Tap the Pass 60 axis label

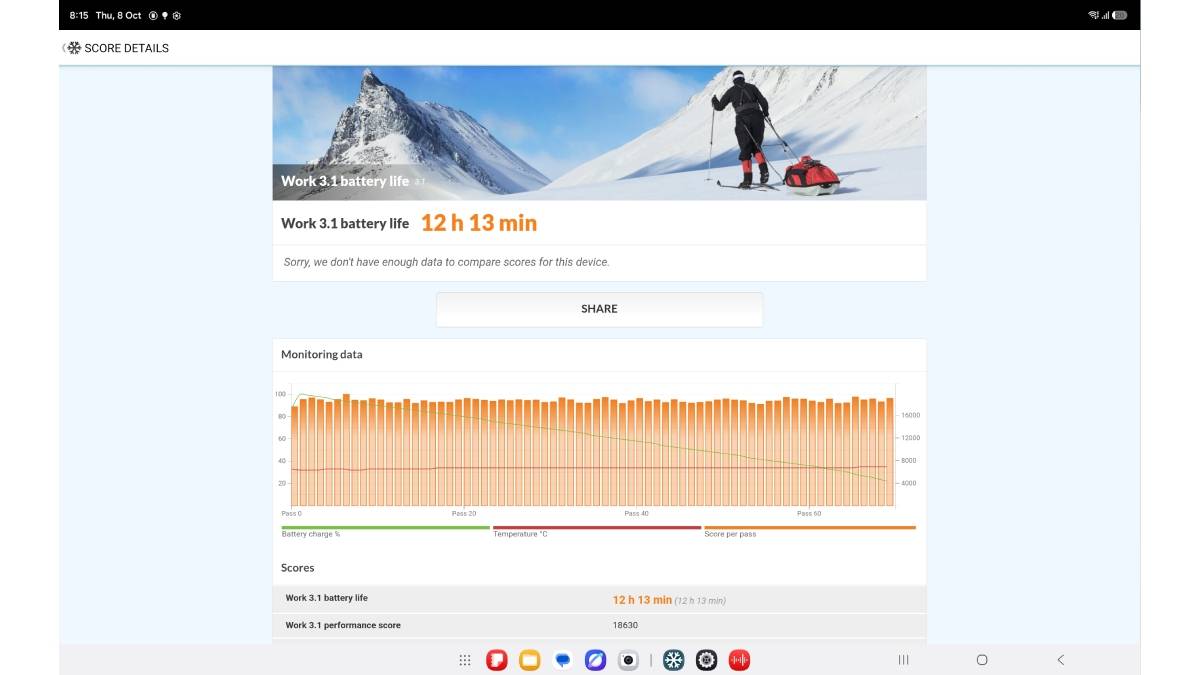point(809,513)
